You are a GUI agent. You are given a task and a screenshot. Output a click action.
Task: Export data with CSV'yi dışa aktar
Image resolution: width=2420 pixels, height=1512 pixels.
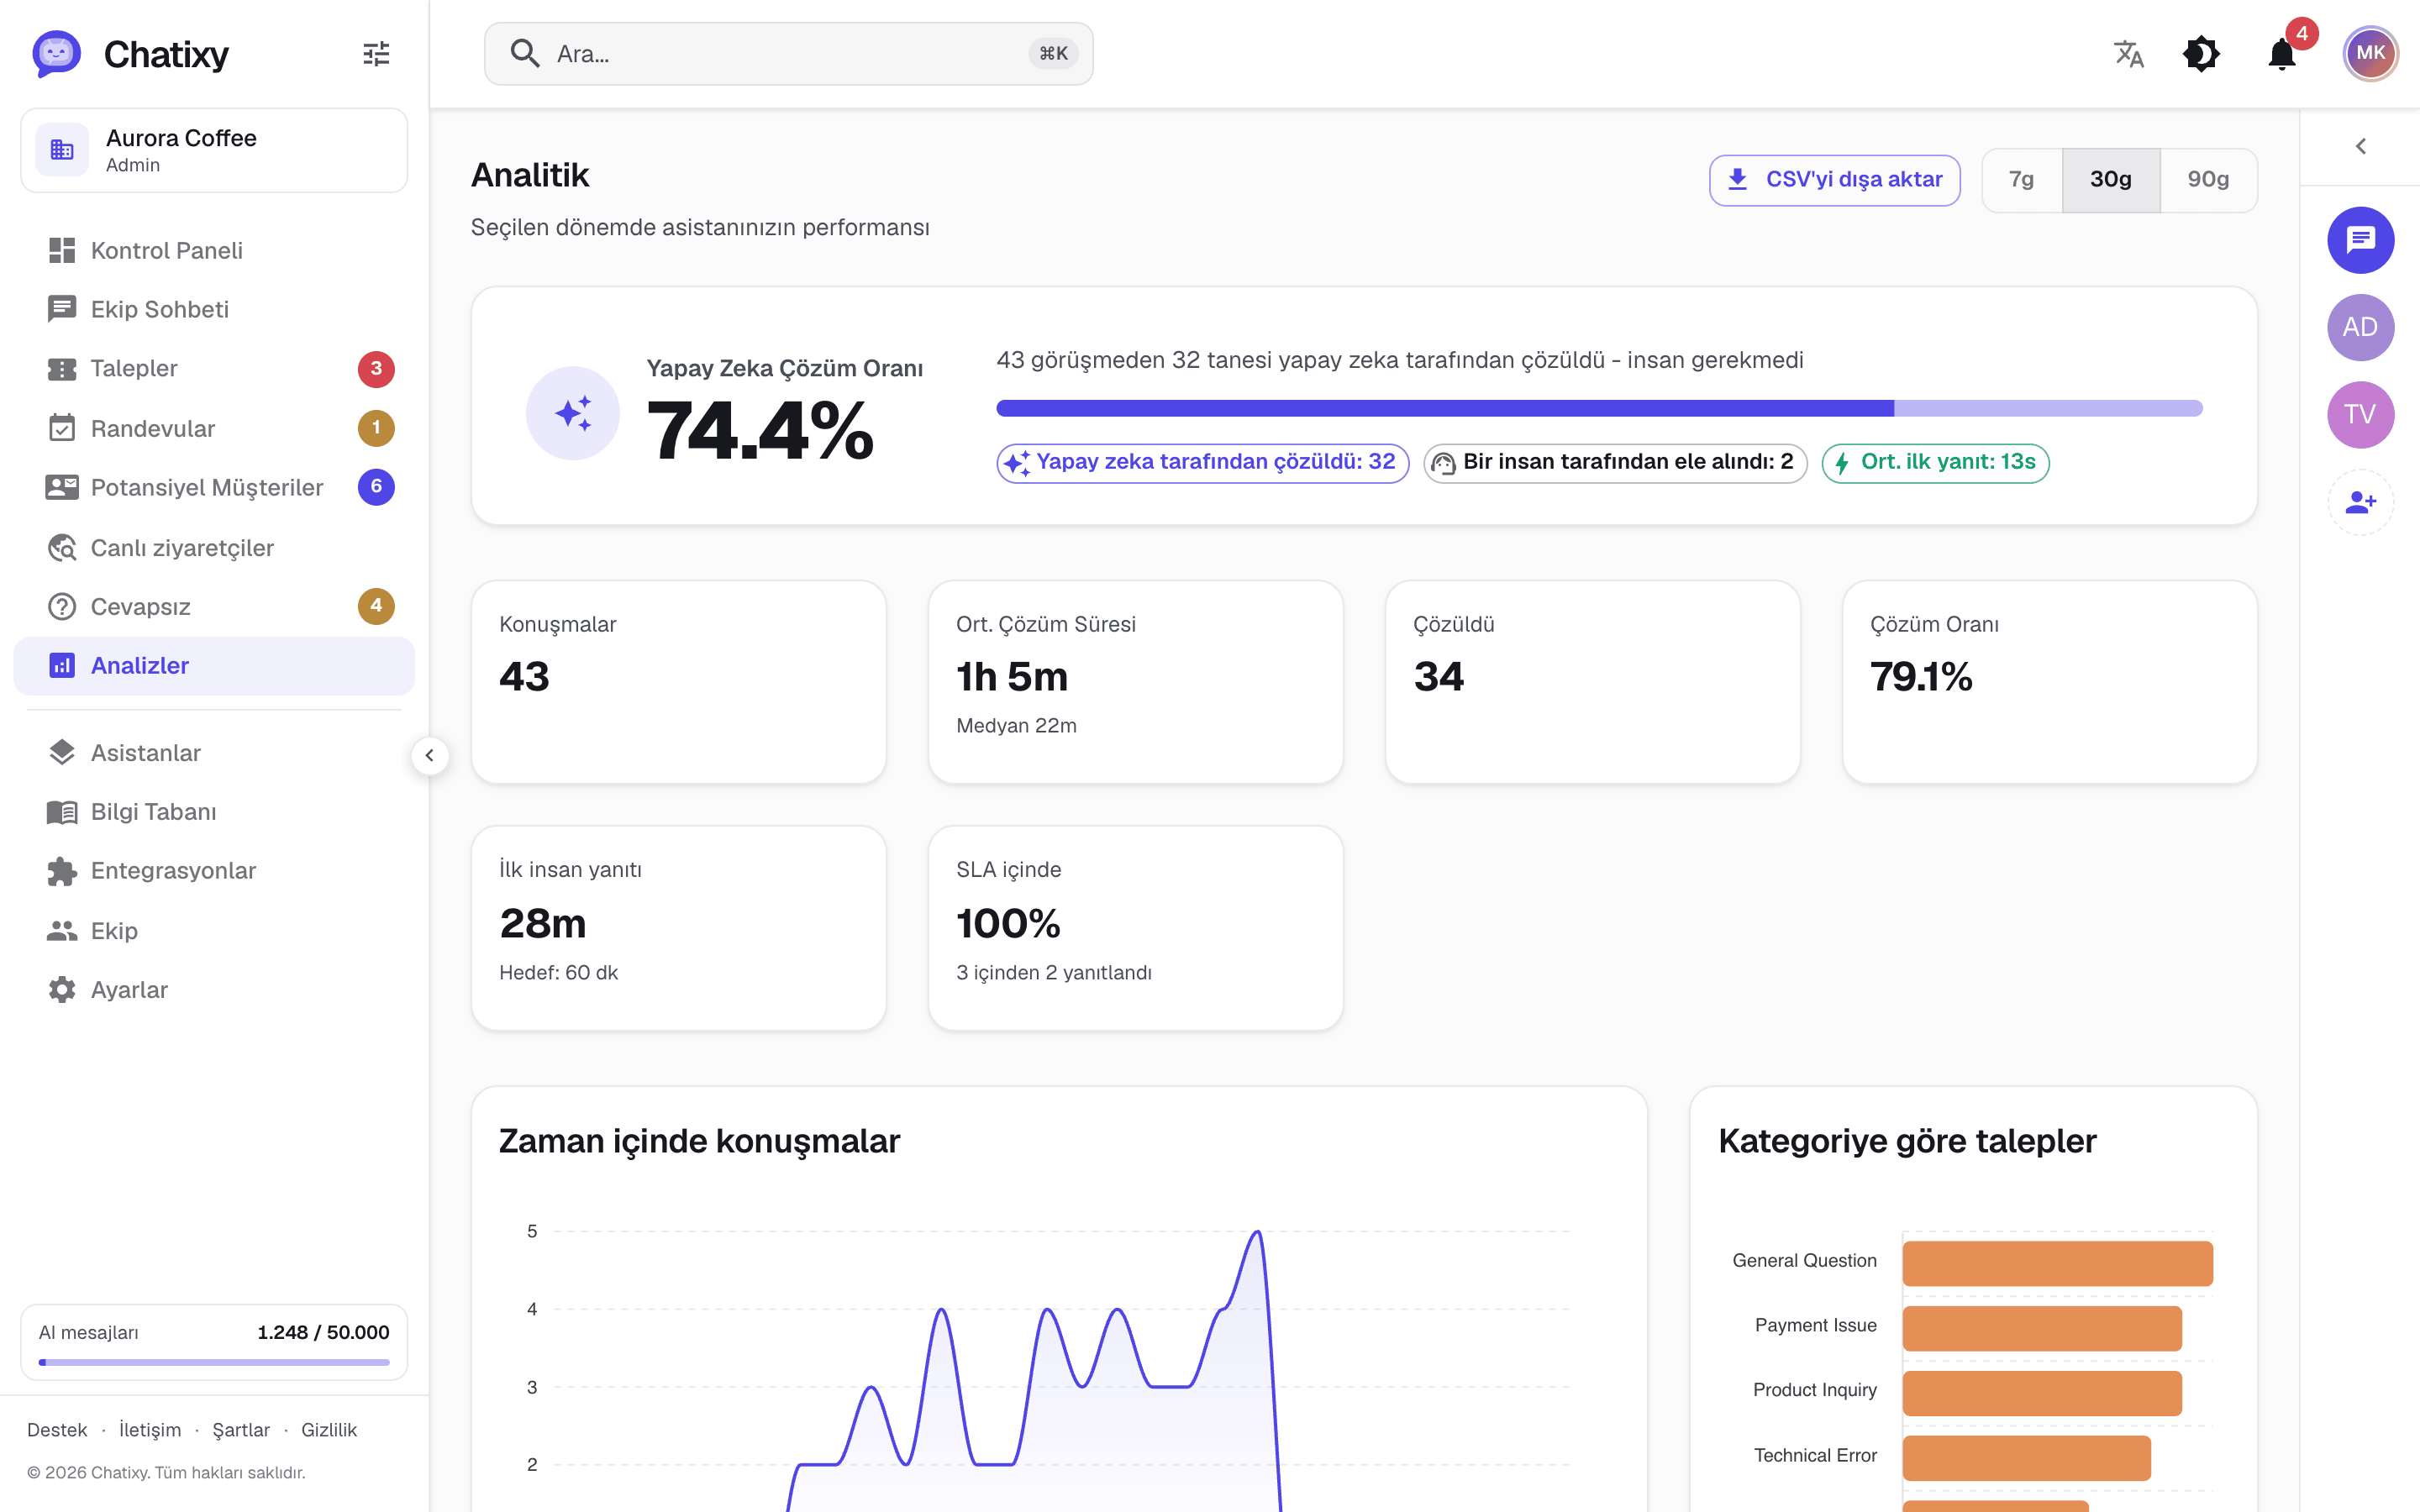[x=1834, y=180]
